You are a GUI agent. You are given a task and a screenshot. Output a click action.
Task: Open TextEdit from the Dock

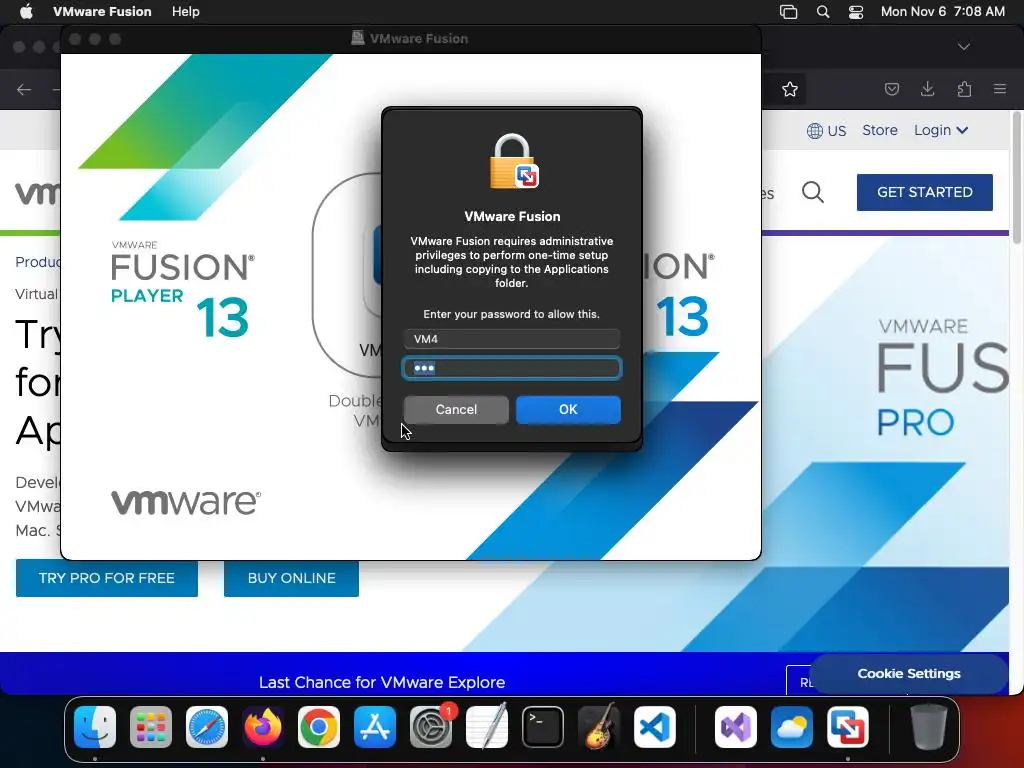click(487, 727)
